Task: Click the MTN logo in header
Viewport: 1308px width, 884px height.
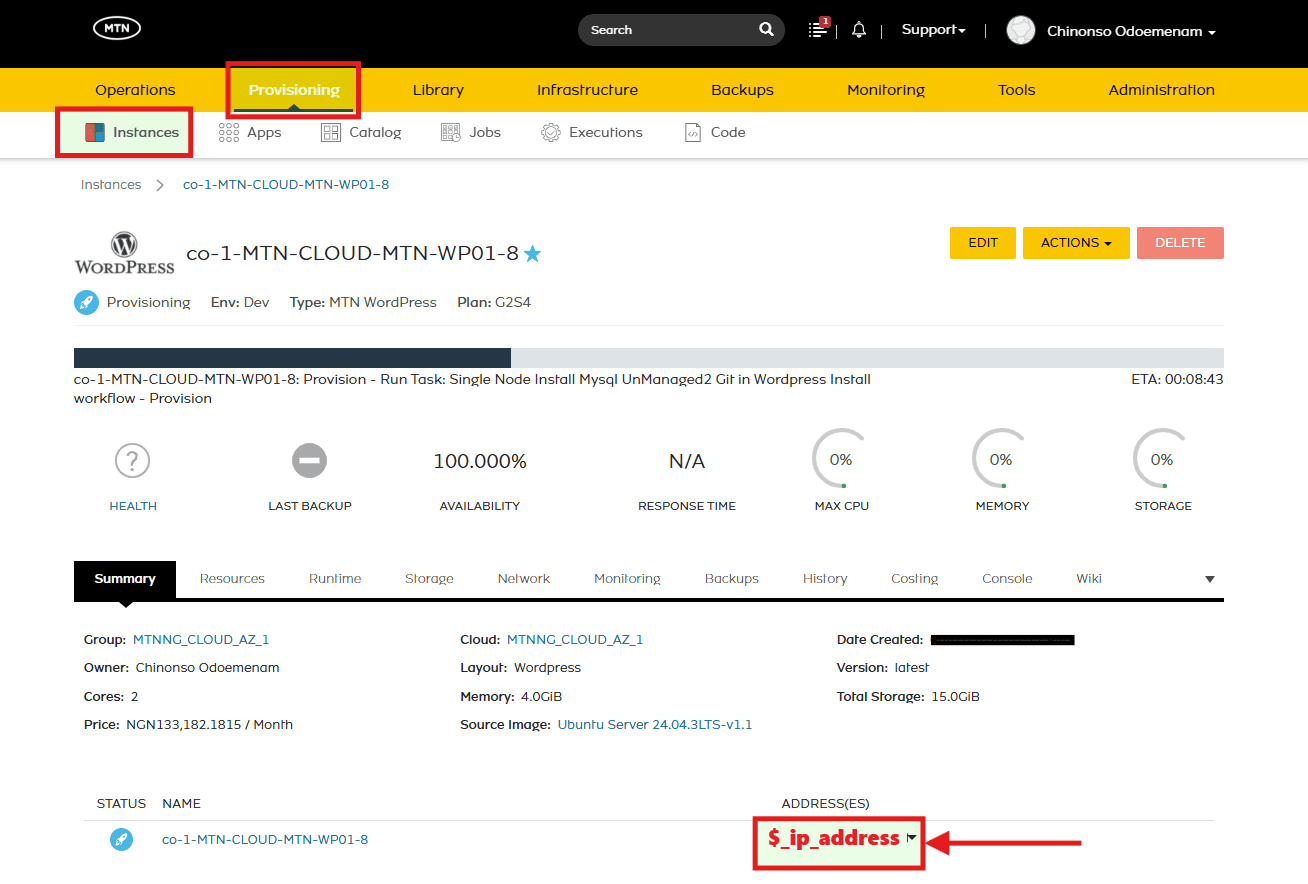Action: (117, 29)
